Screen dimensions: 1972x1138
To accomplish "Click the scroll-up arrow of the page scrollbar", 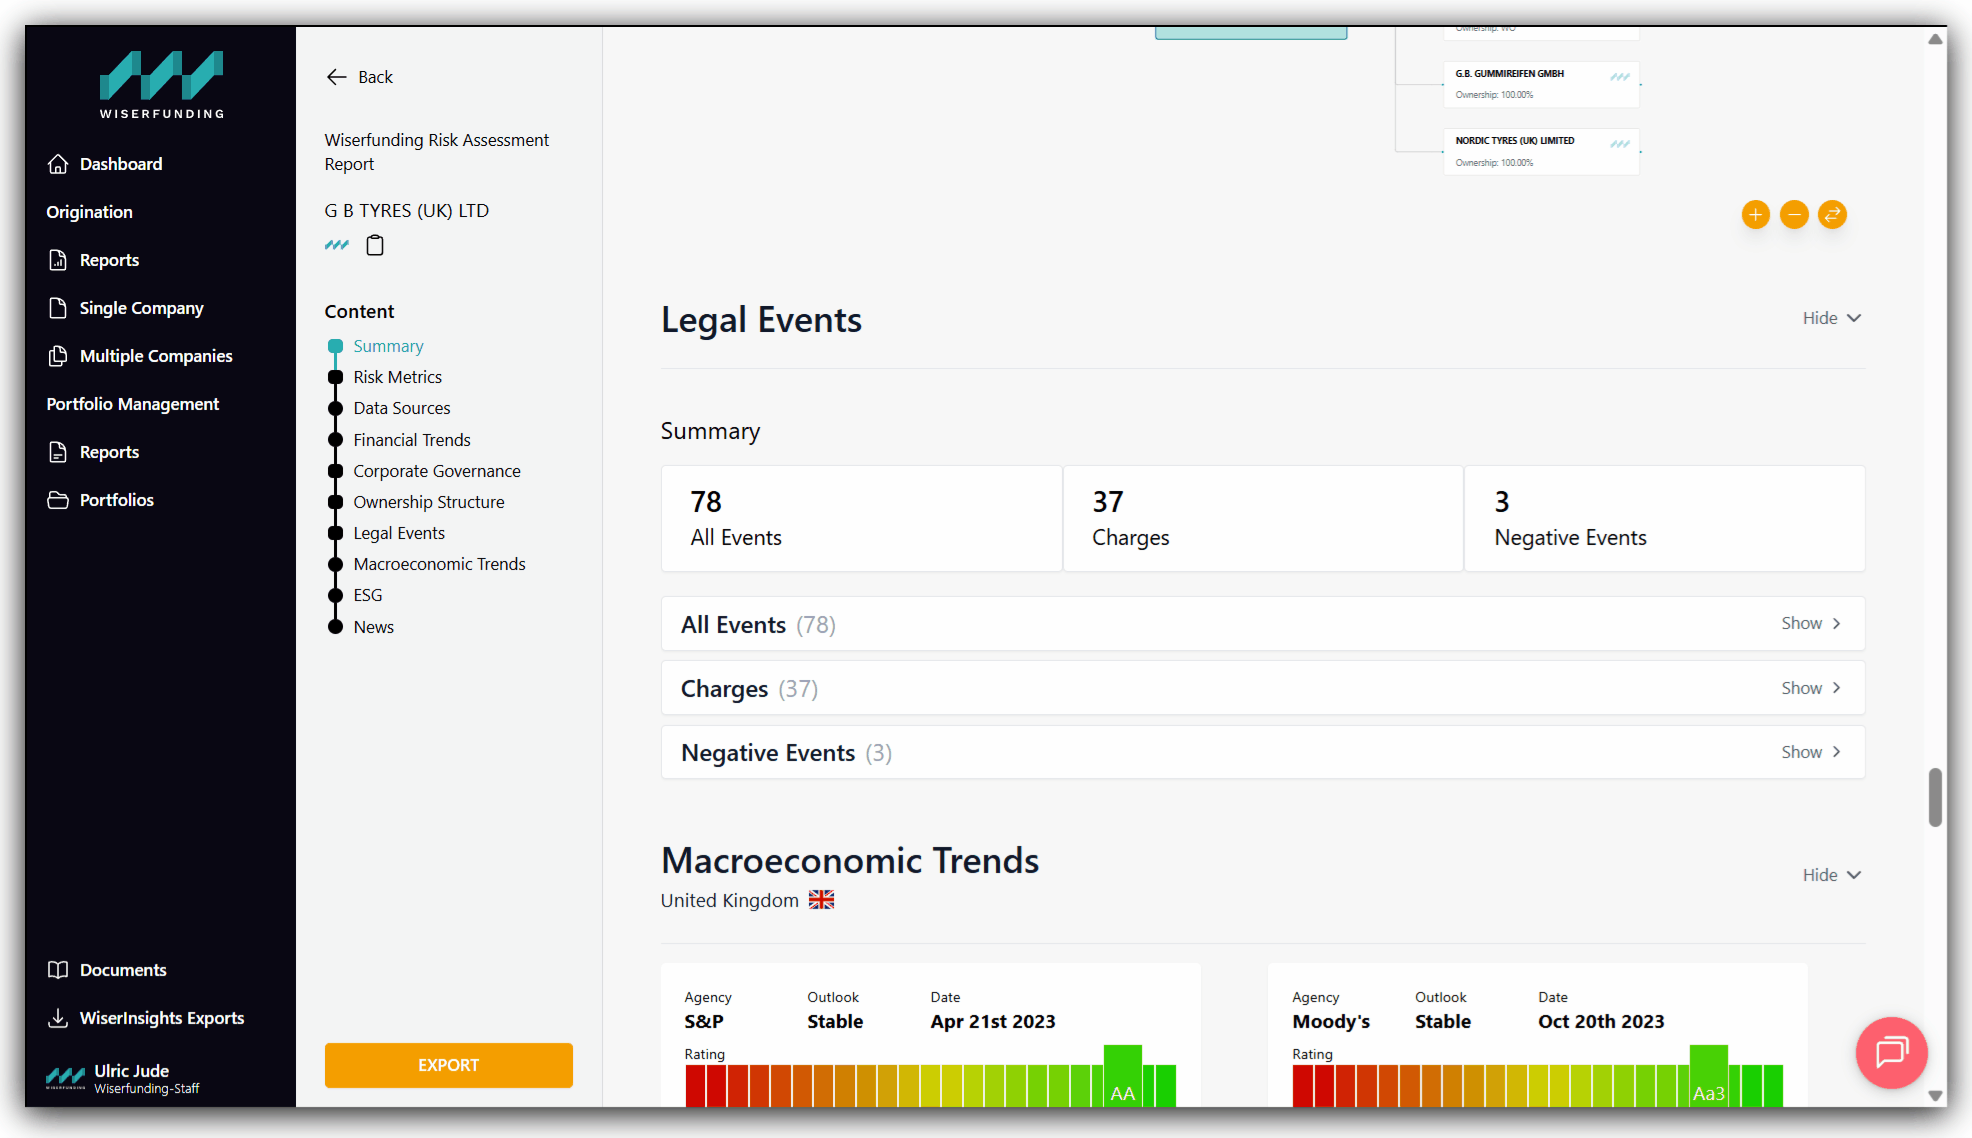I will [x=1935, y=39].
